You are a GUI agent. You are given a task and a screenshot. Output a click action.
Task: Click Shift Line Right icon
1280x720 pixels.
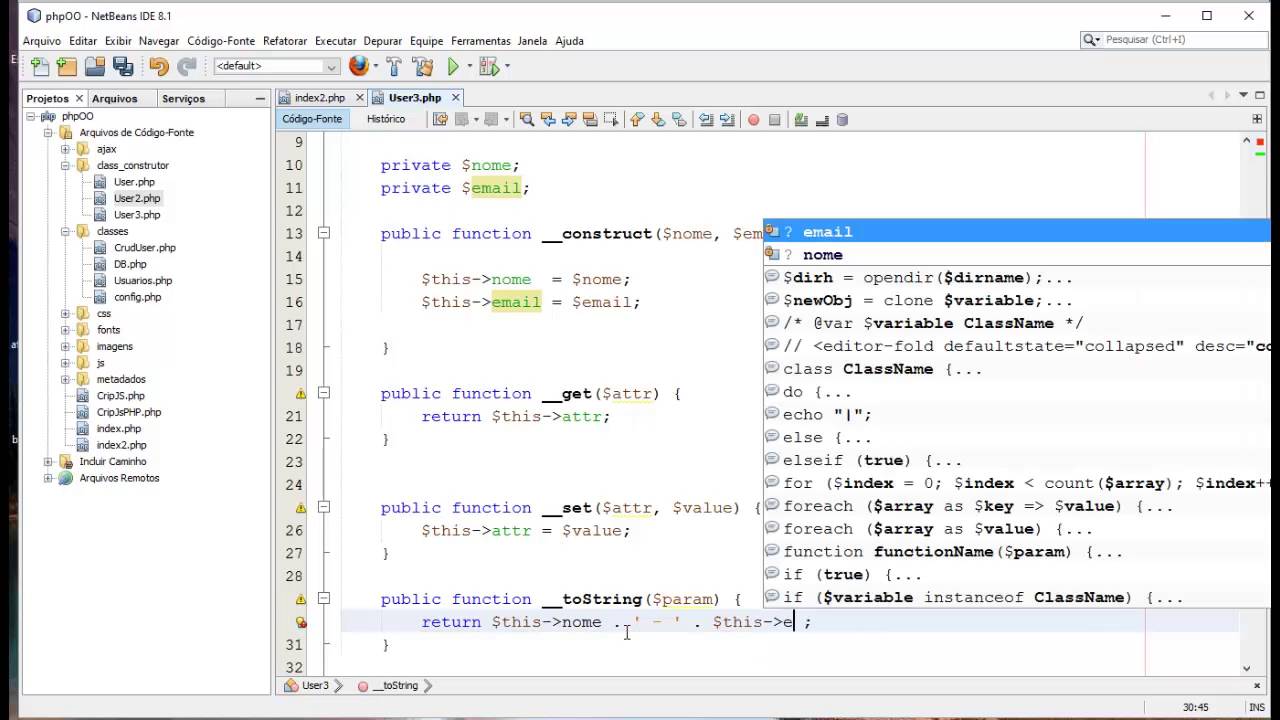727,119
